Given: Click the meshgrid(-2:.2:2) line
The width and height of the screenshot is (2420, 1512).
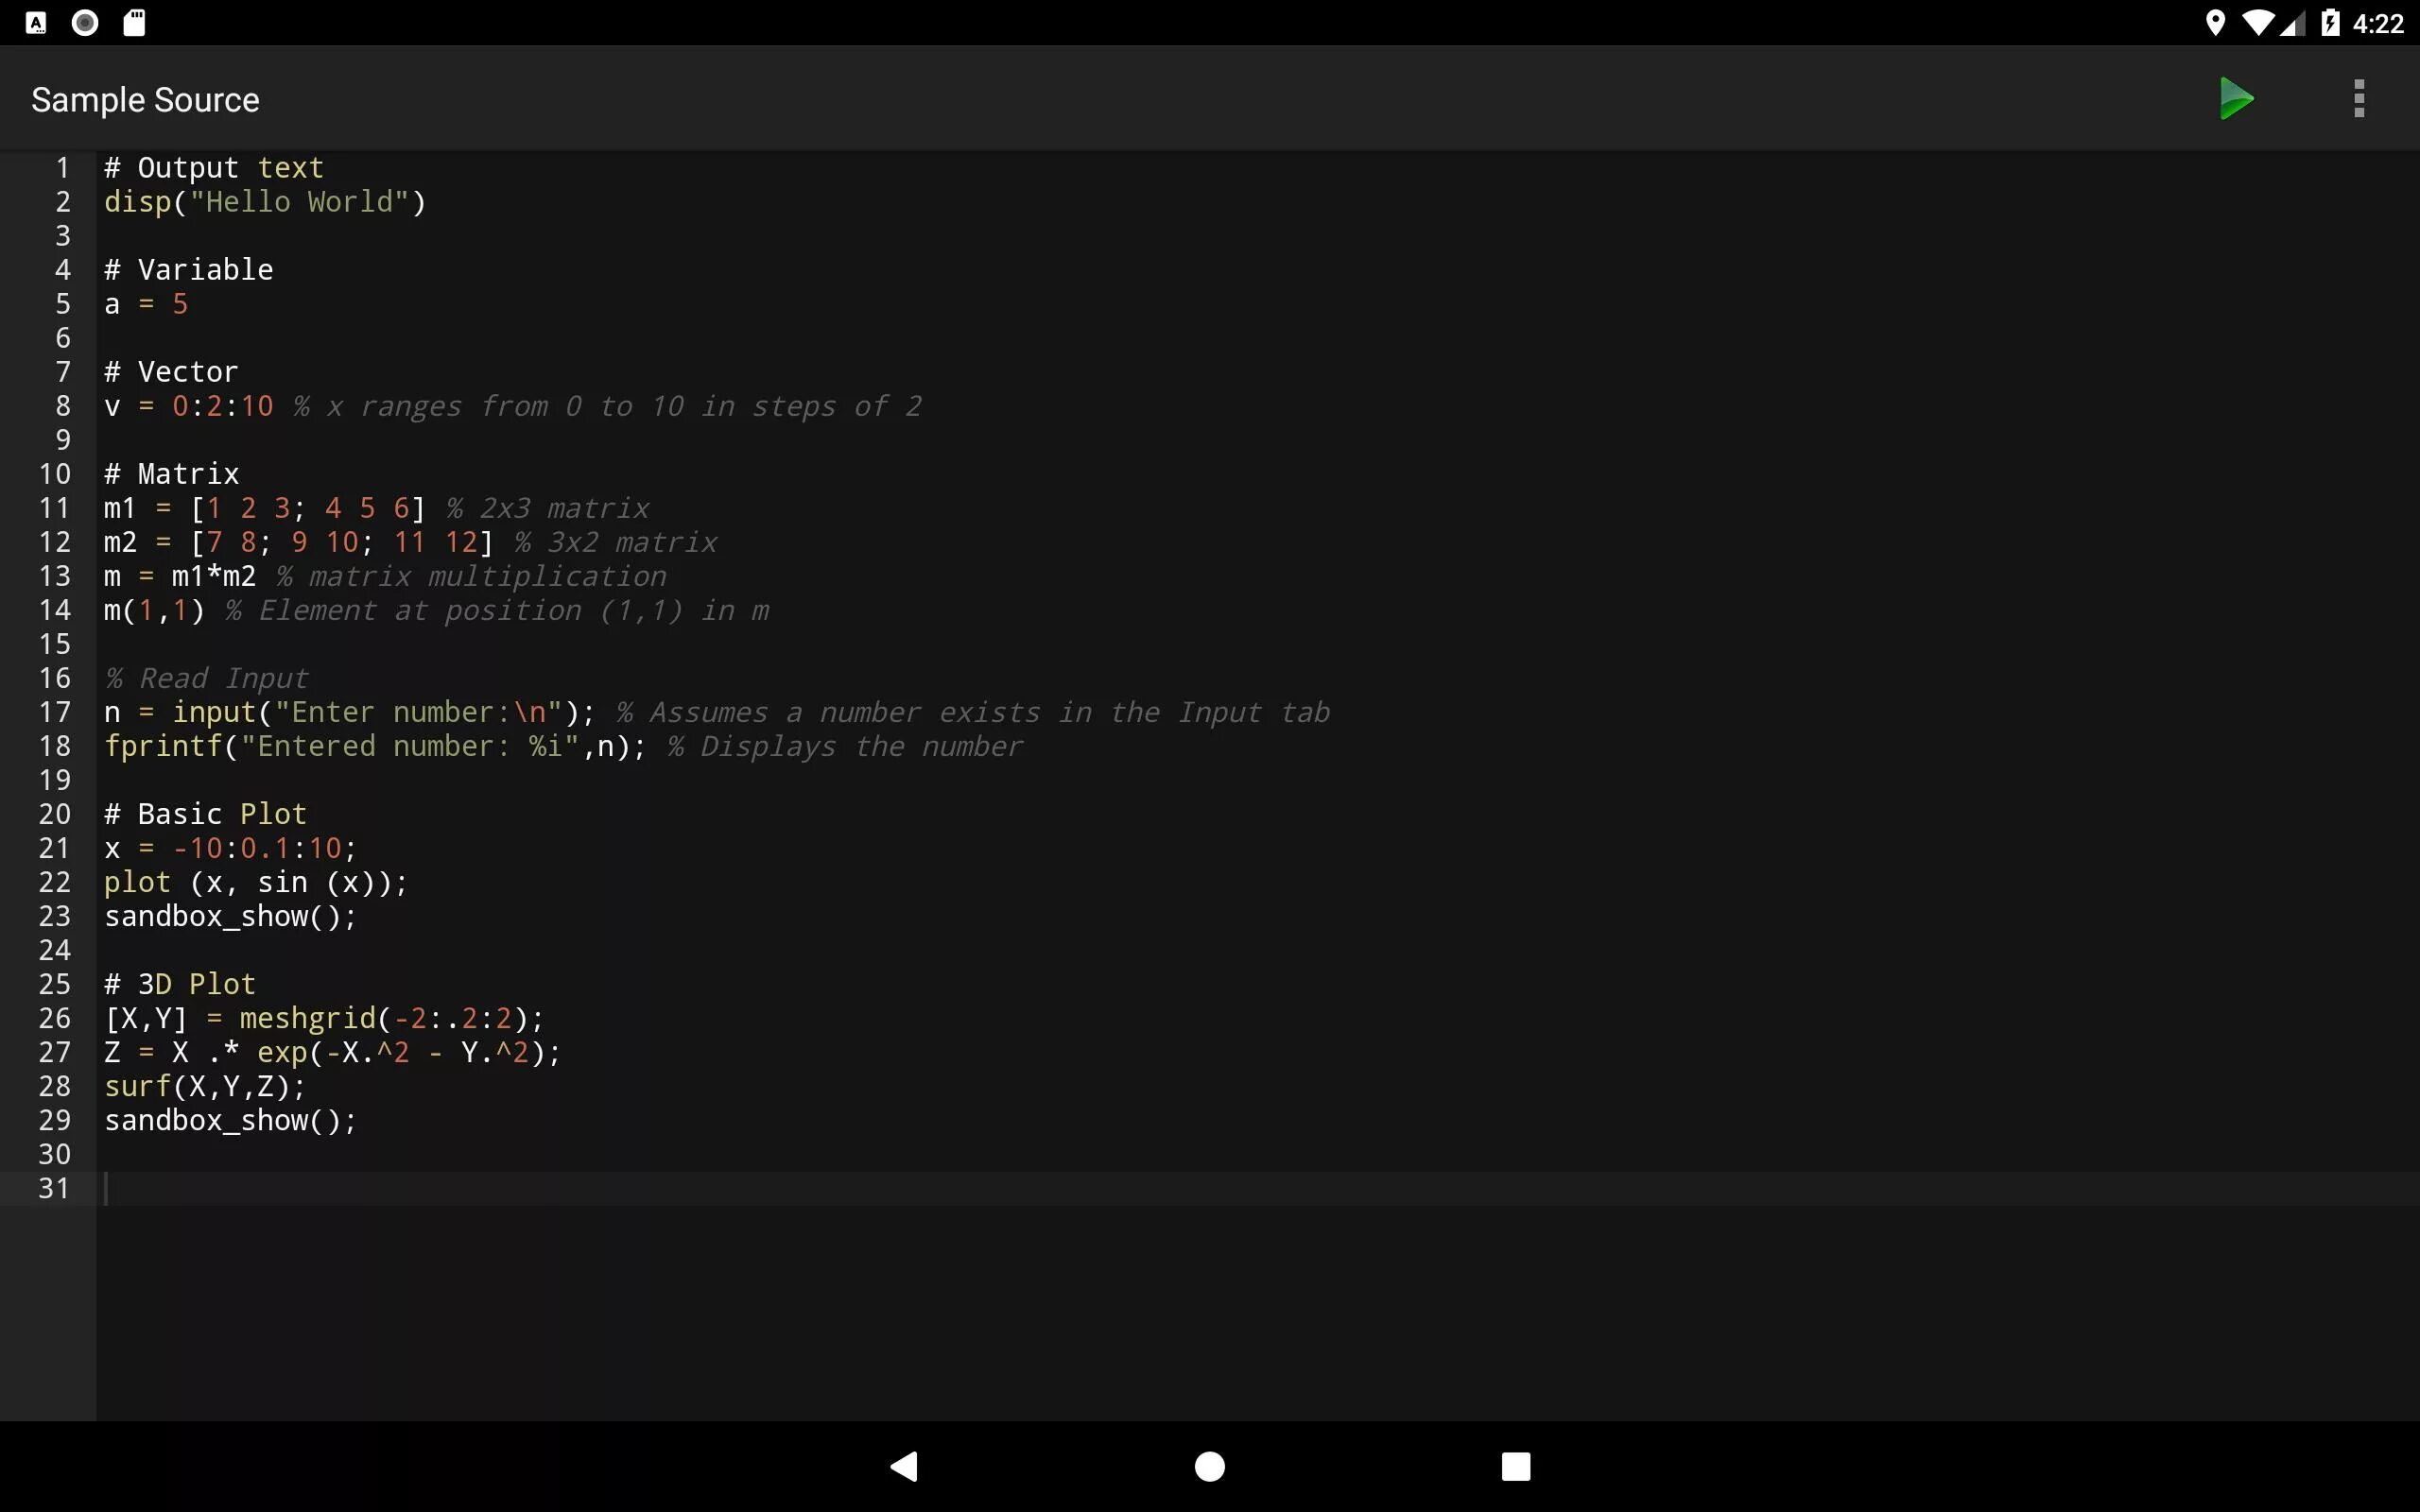Looking at the screenshot, I should [x=324, y=1018].
